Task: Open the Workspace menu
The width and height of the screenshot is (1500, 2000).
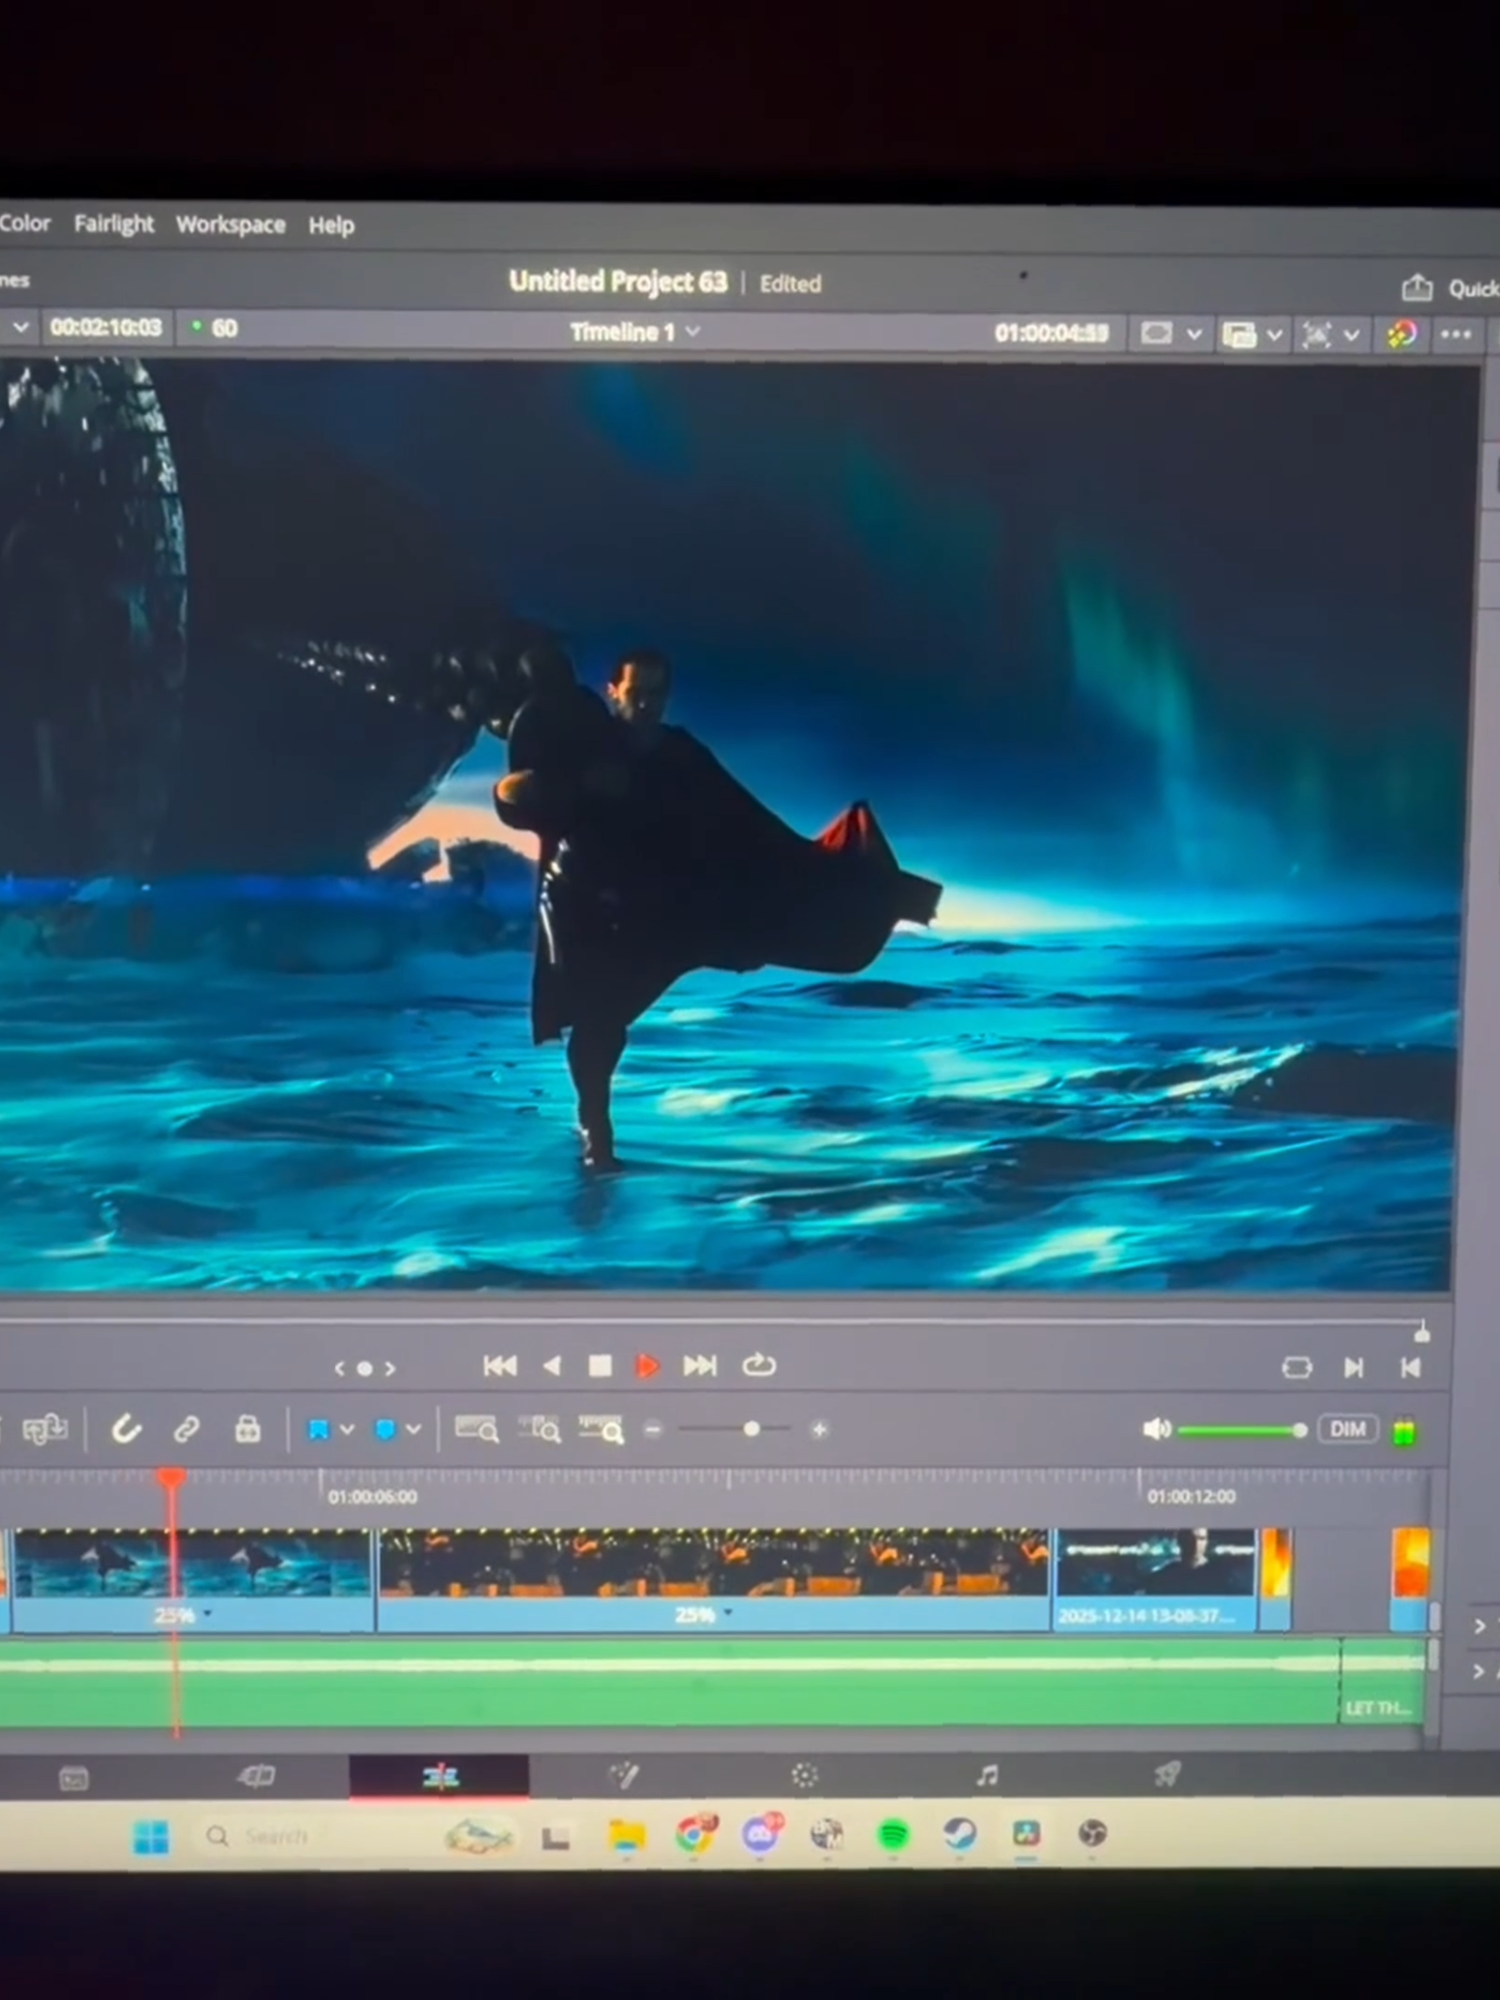Action: [x=231, y=225]
